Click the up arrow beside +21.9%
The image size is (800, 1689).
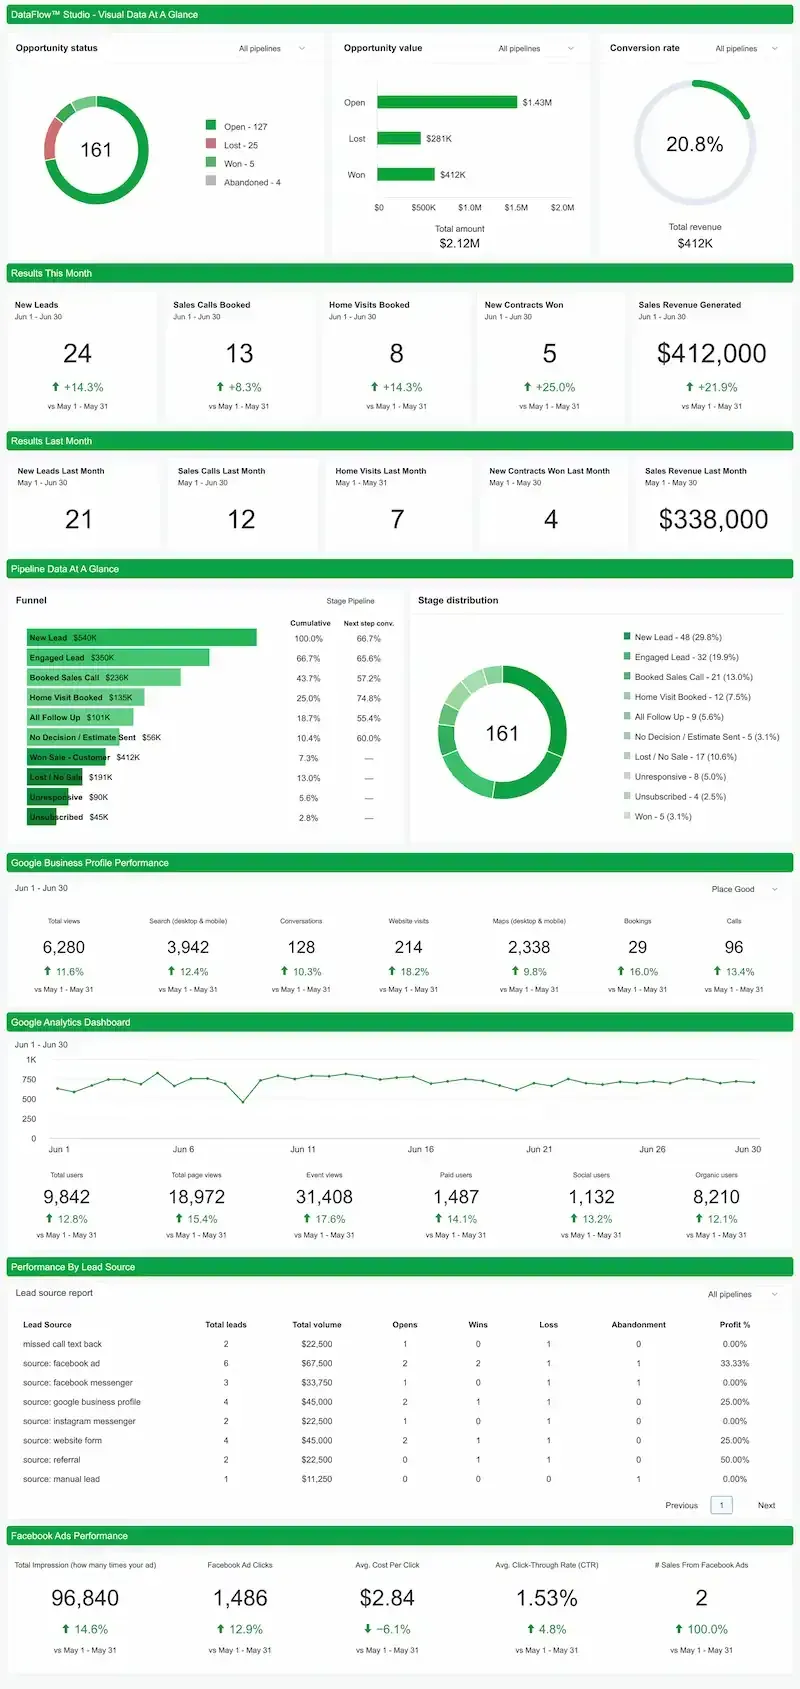coord(689,386)
